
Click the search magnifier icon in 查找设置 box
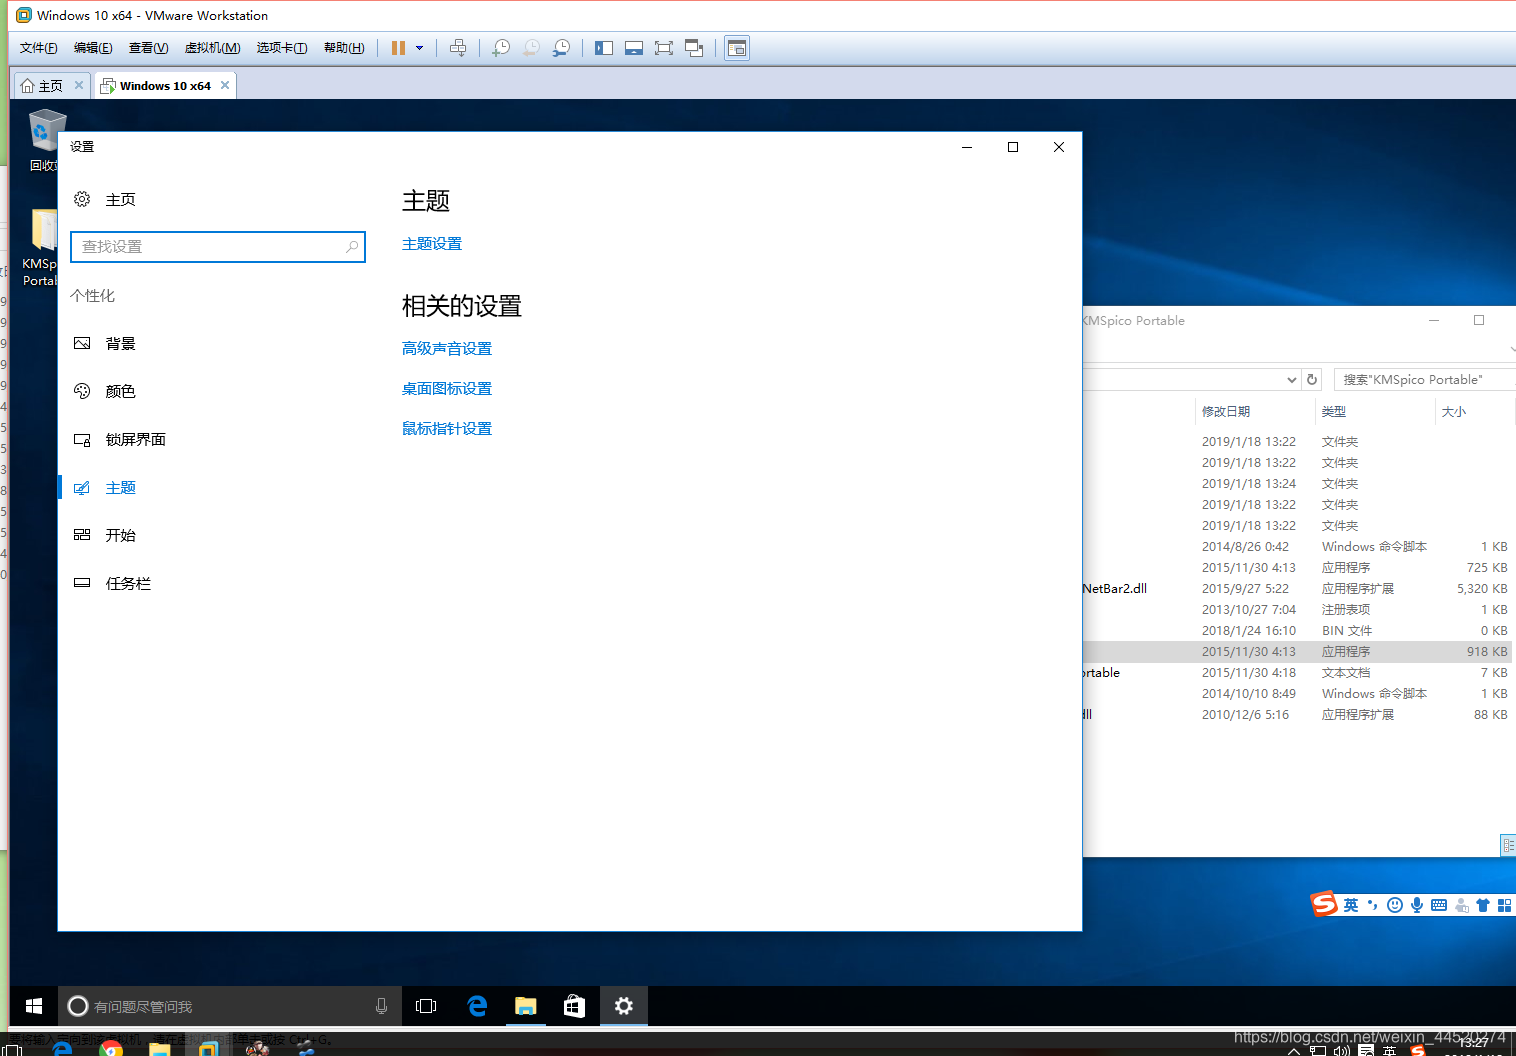[x=352, y=247]
